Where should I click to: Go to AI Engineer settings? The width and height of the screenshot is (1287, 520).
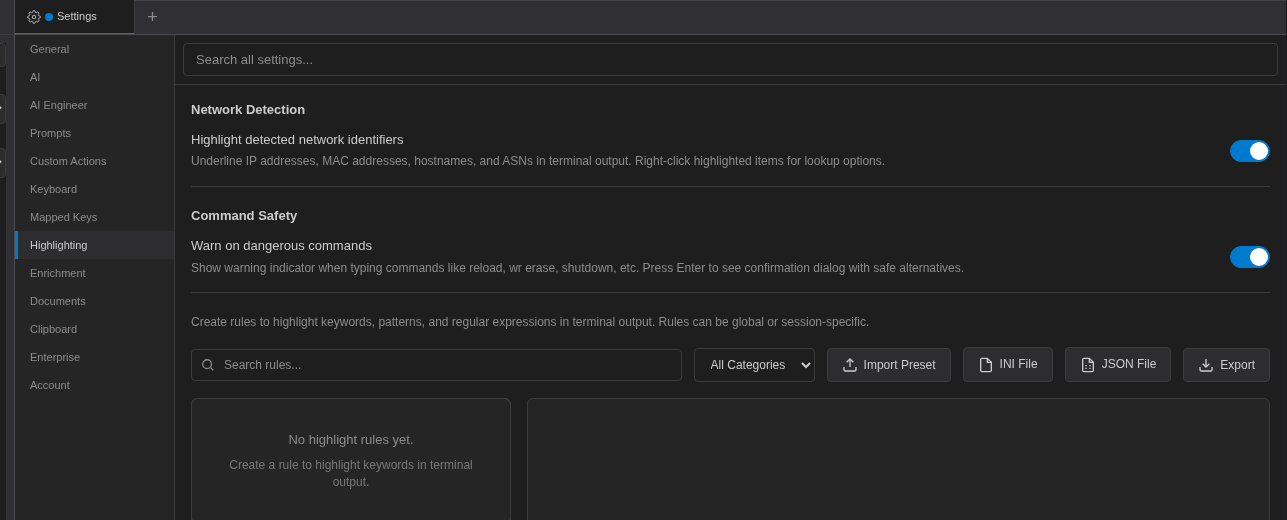pyautogui.click(x=95, y=105)
